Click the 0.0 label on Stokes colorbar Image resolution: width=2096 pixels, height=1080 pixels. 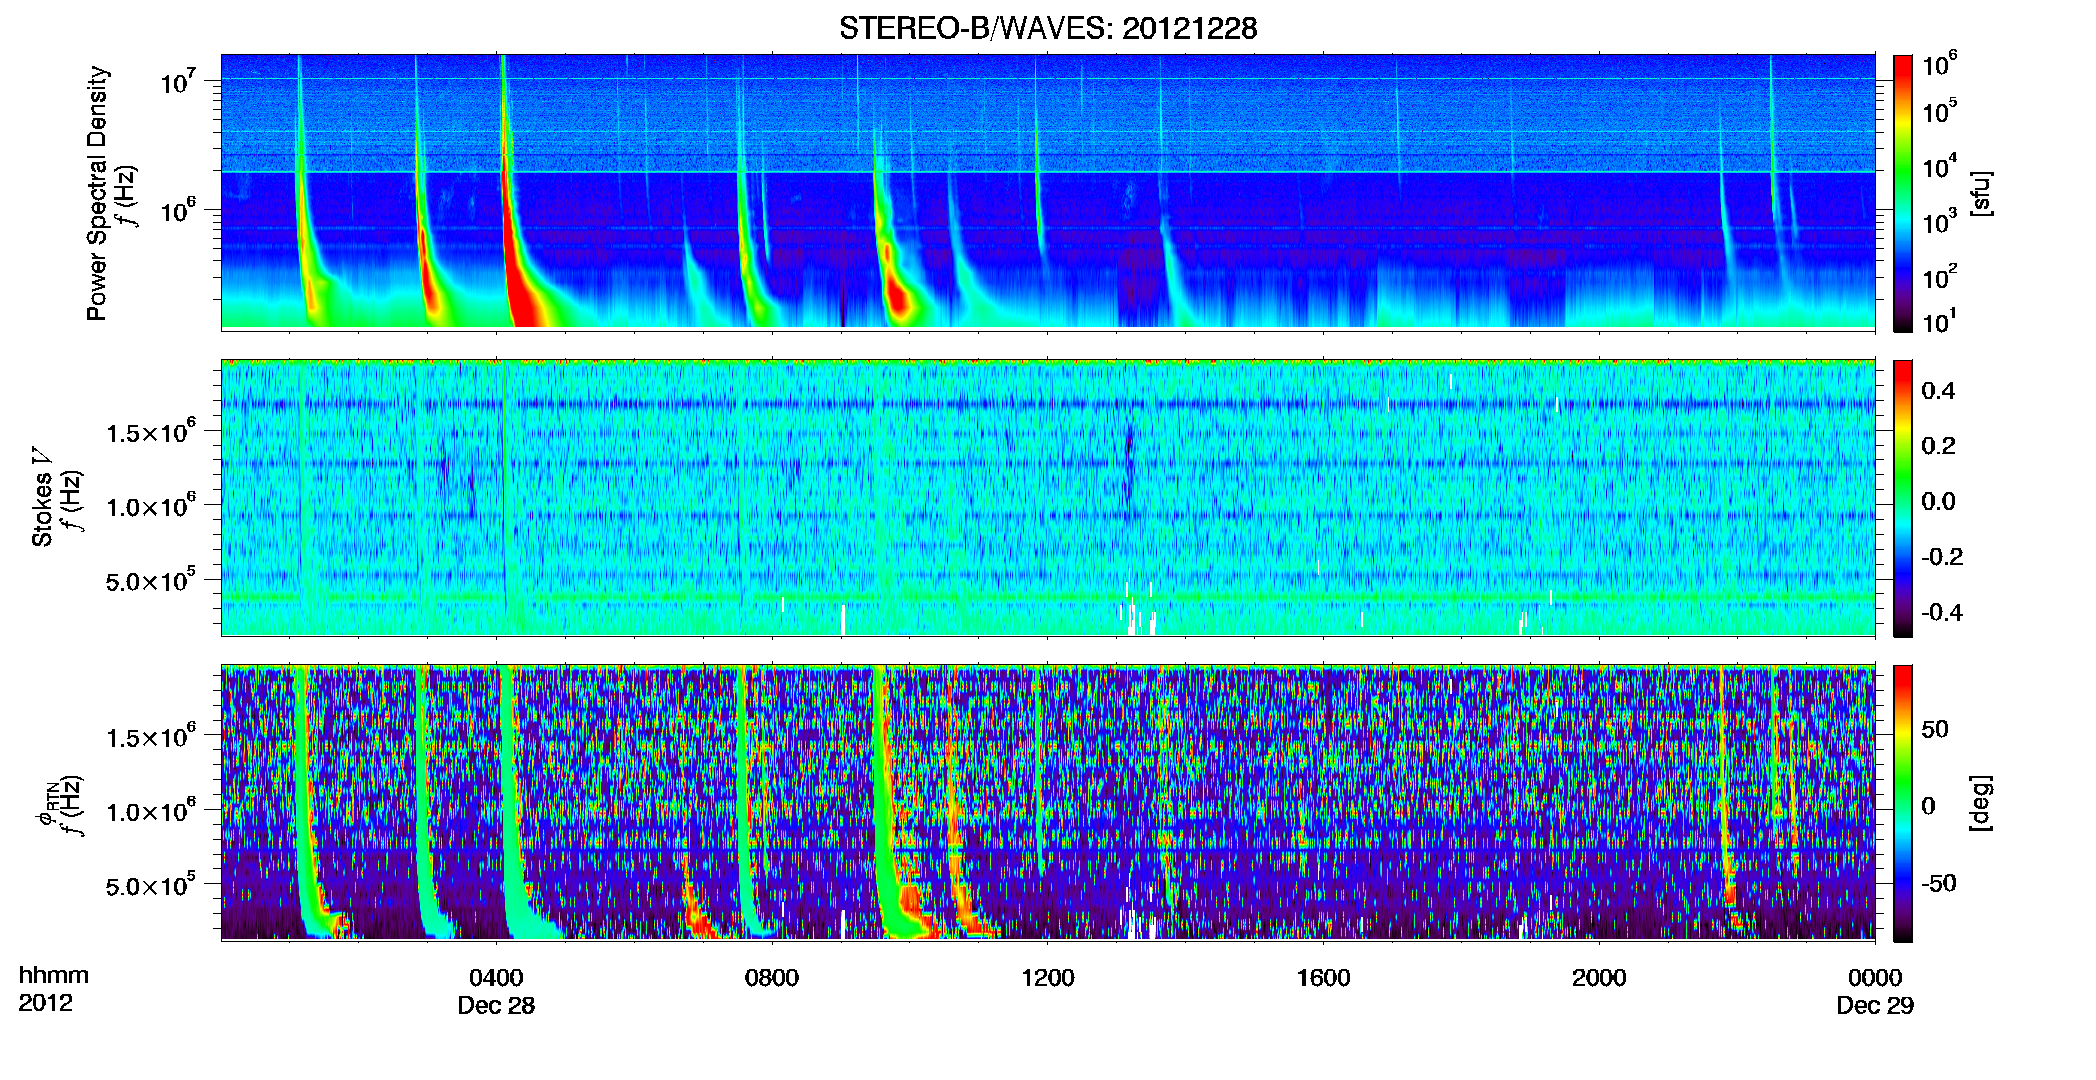pyautogui.click(x=1938, y=502)
